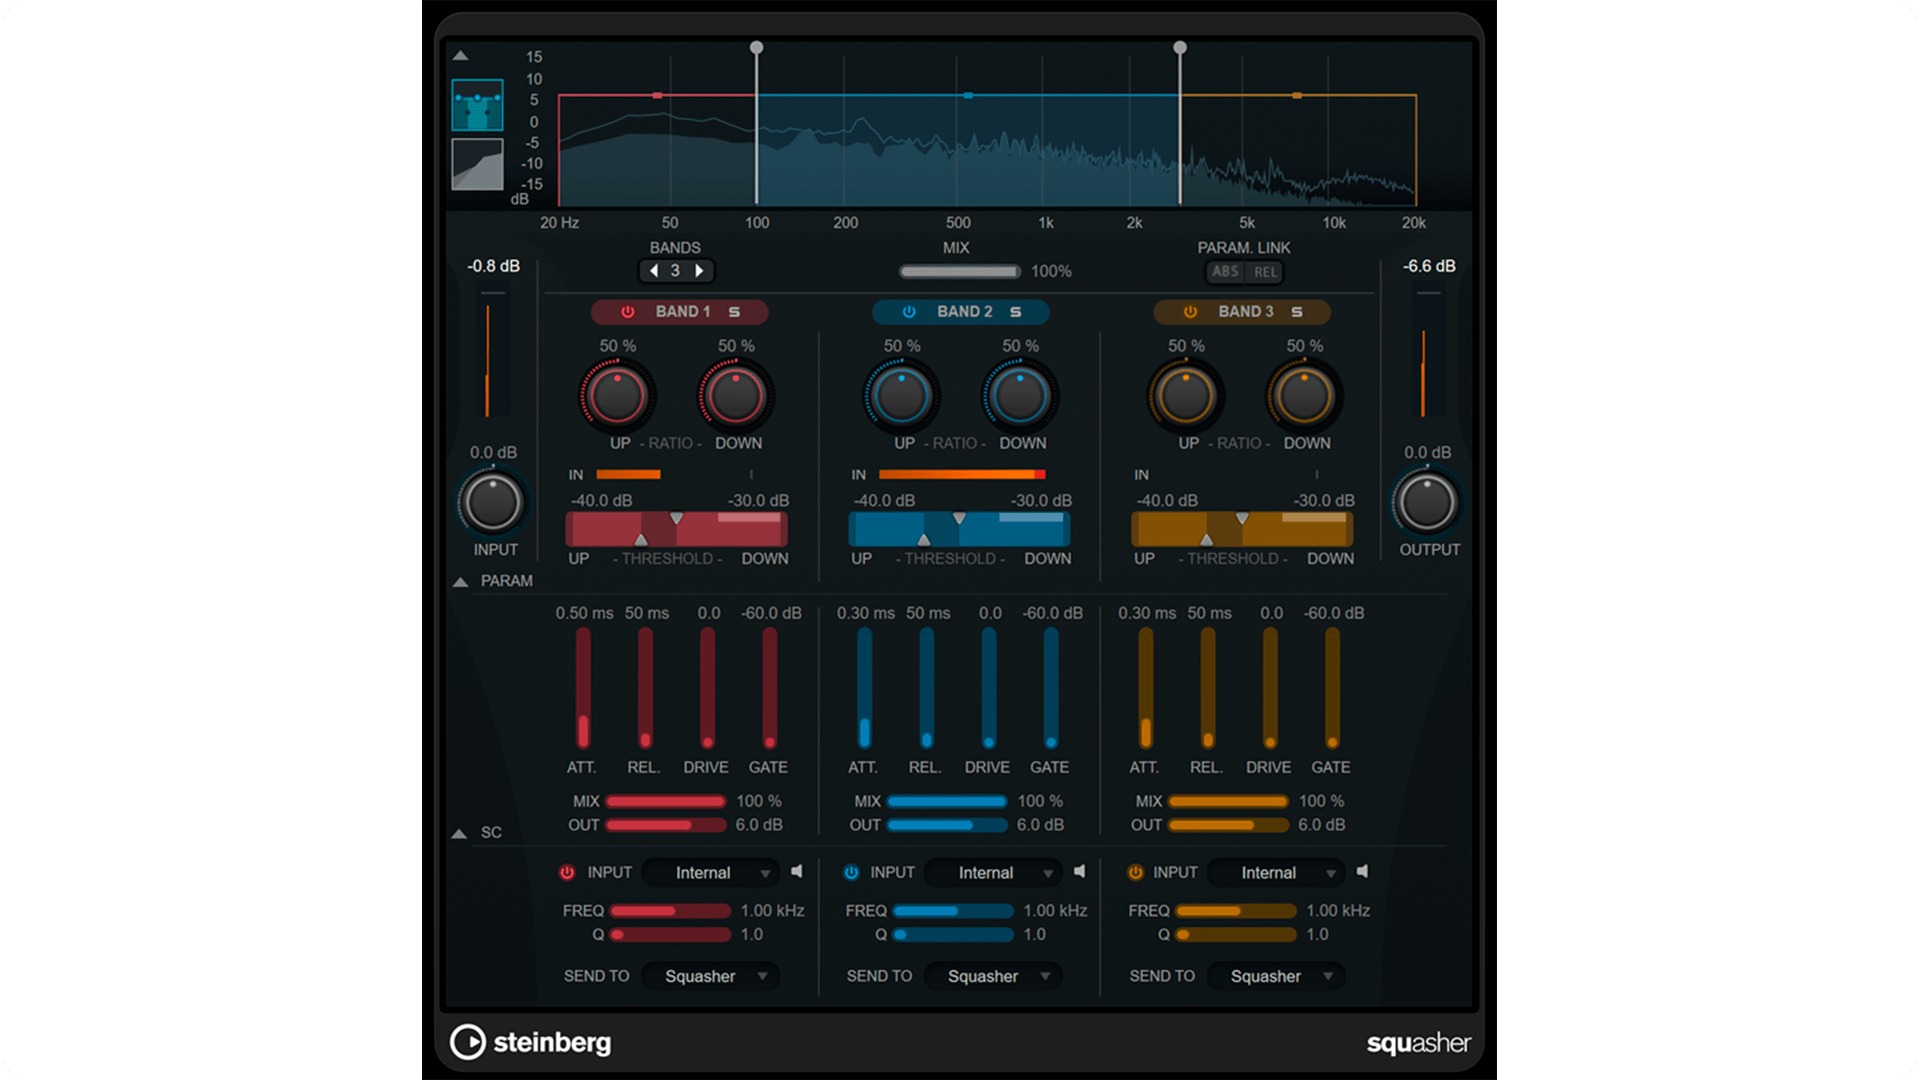The image size is (1920, 1080).
Task: Click Band 3 release slider
Action: point(1208,688)
